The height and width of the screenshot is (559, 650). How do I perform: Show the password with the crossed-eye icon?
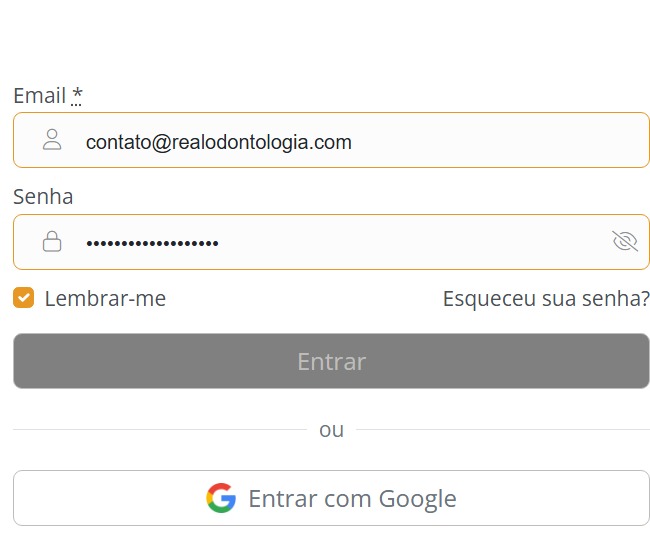coord(624,241)
